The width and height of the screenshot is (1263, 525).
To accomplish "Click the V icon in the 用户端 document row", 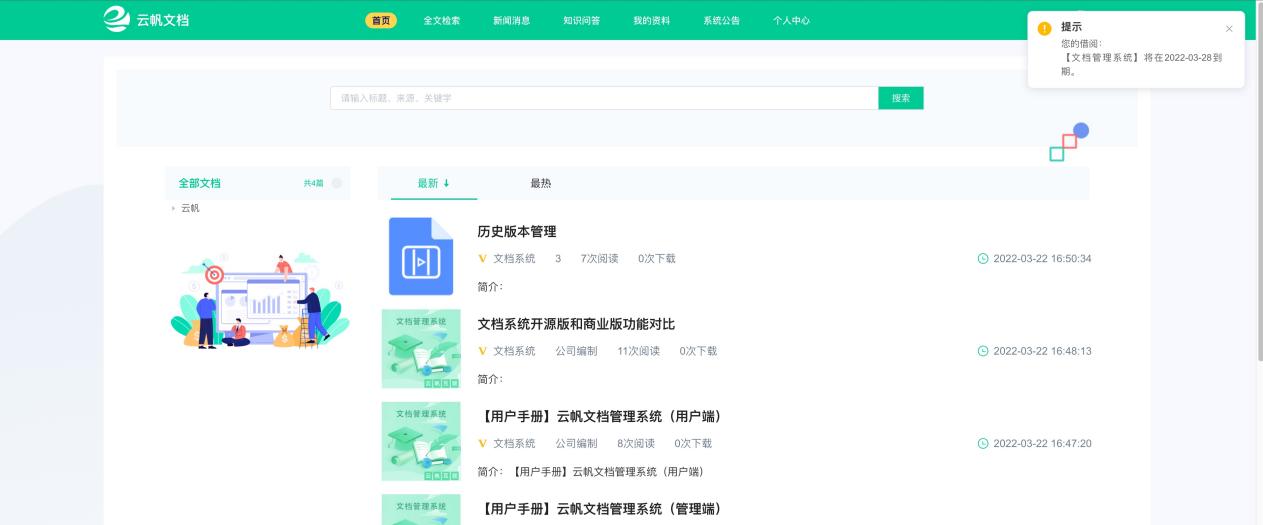I will click(483, 443).
